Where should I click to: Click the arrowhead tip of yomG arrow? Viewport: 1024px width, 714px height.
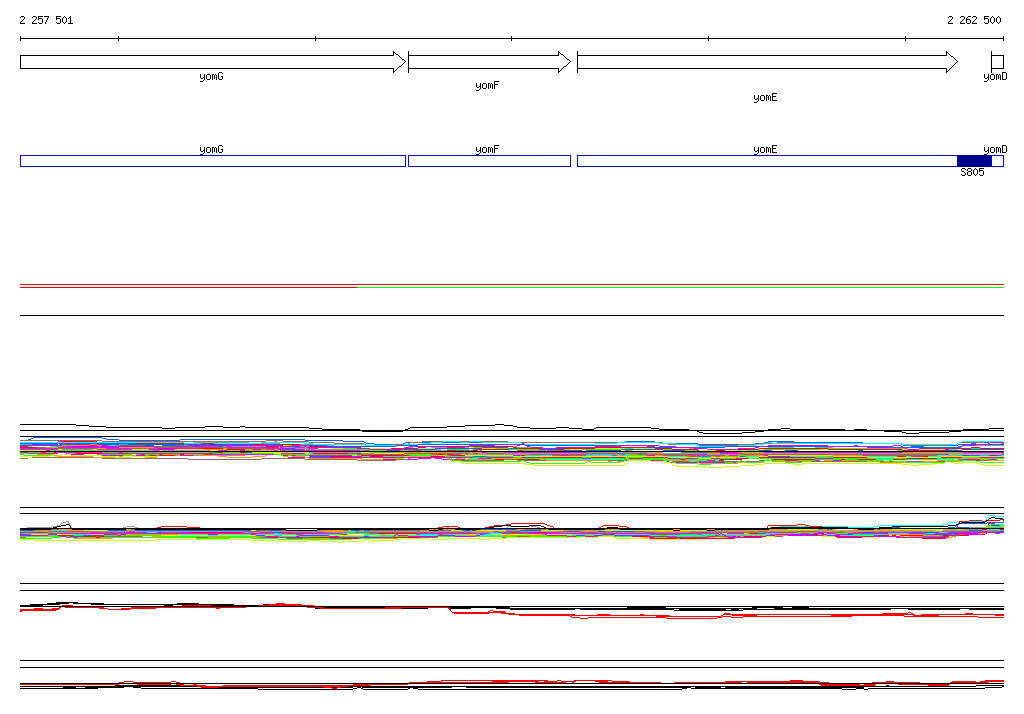[x=404, y=62]
